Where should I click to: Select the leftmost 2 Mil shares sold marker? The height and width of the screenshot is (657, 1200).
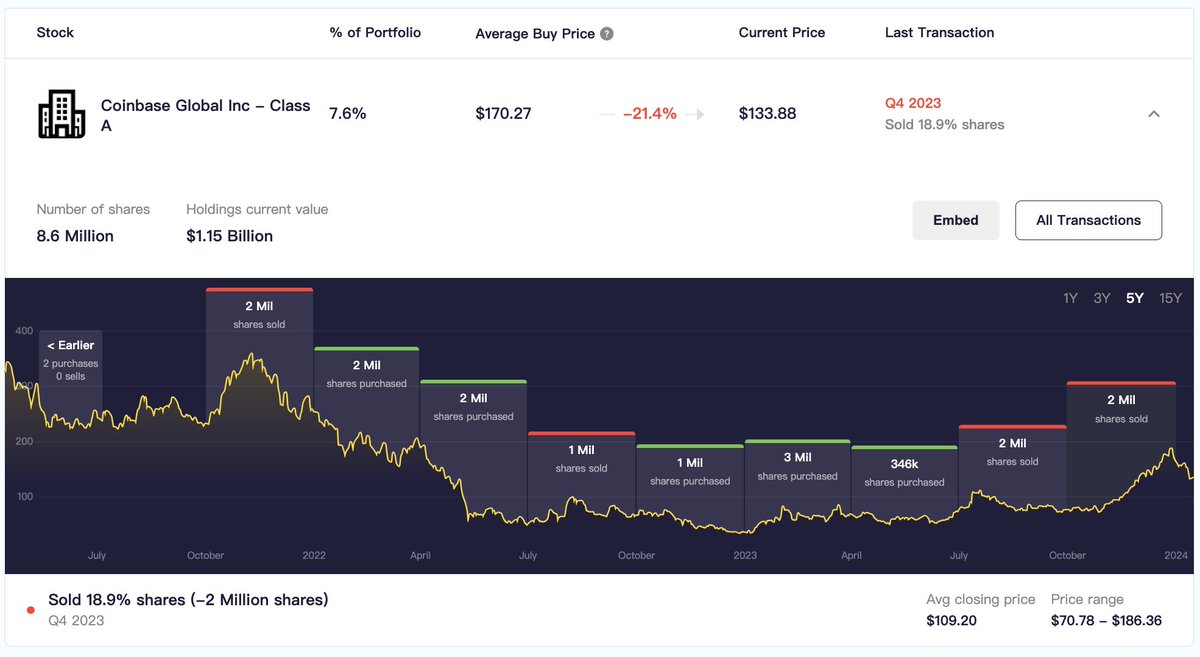click(258, 312)
